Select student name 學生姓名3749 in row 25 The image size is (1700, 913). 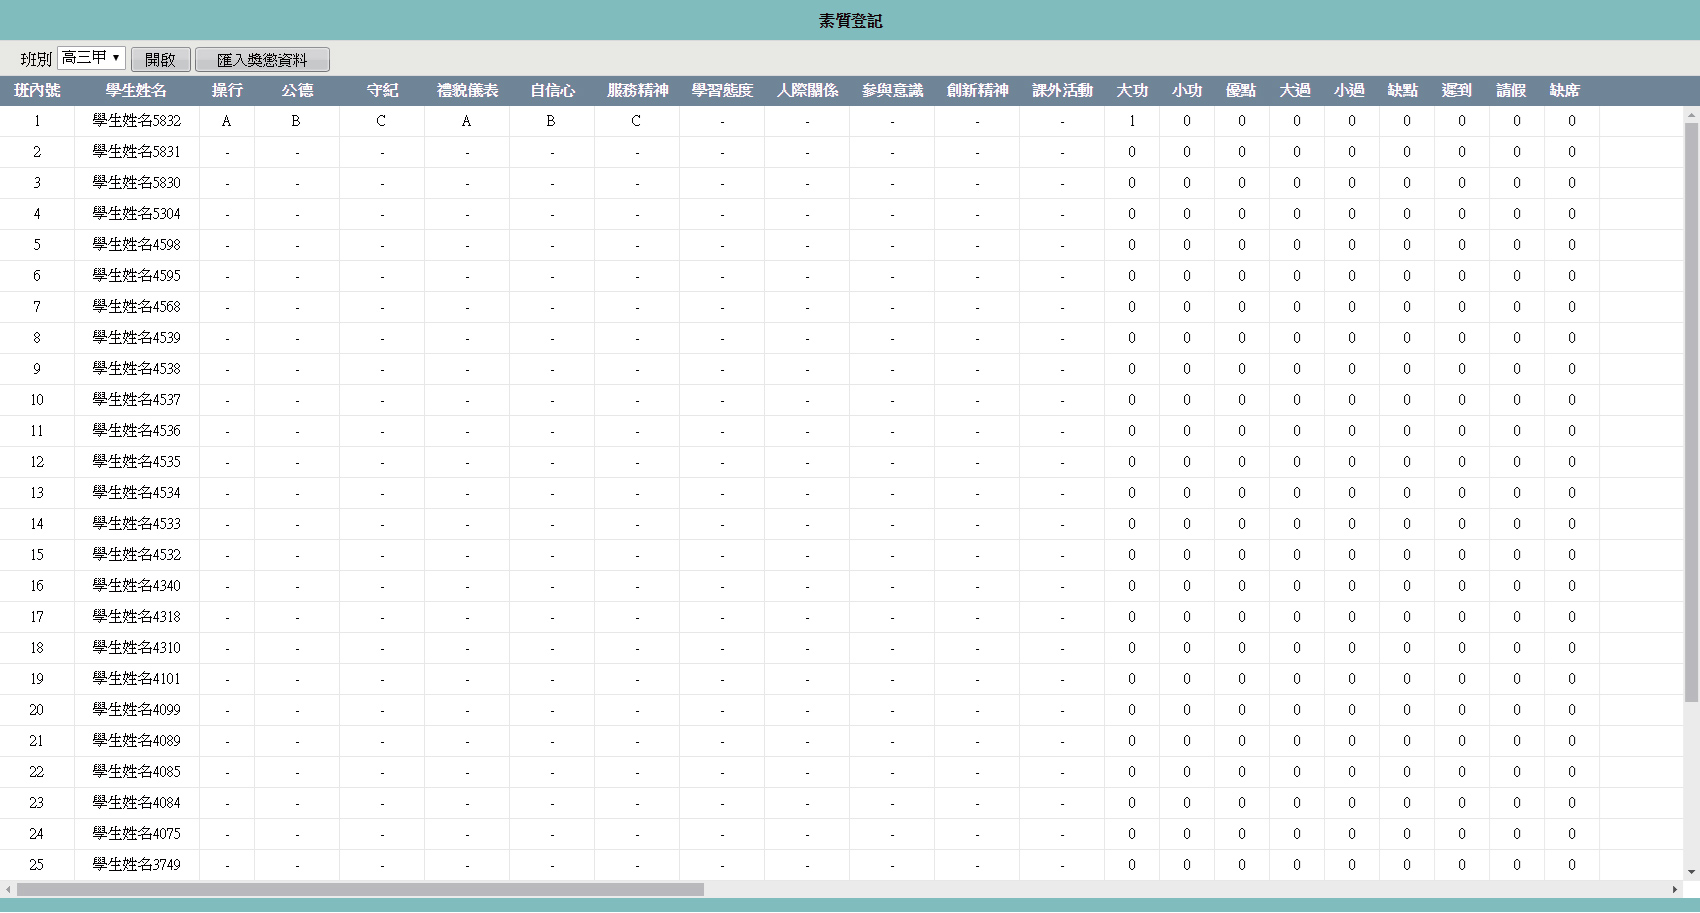(136, 865)
